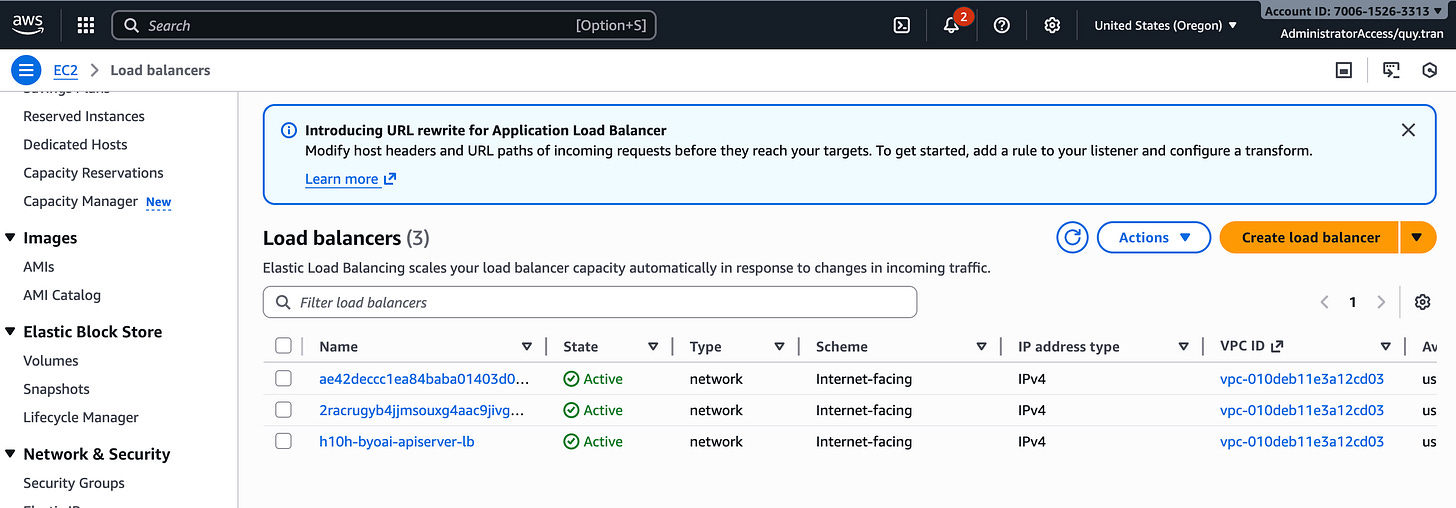The image size is (1456, 508).
Task: Focus the Filter load balancers field
Action: pos(590,302)
